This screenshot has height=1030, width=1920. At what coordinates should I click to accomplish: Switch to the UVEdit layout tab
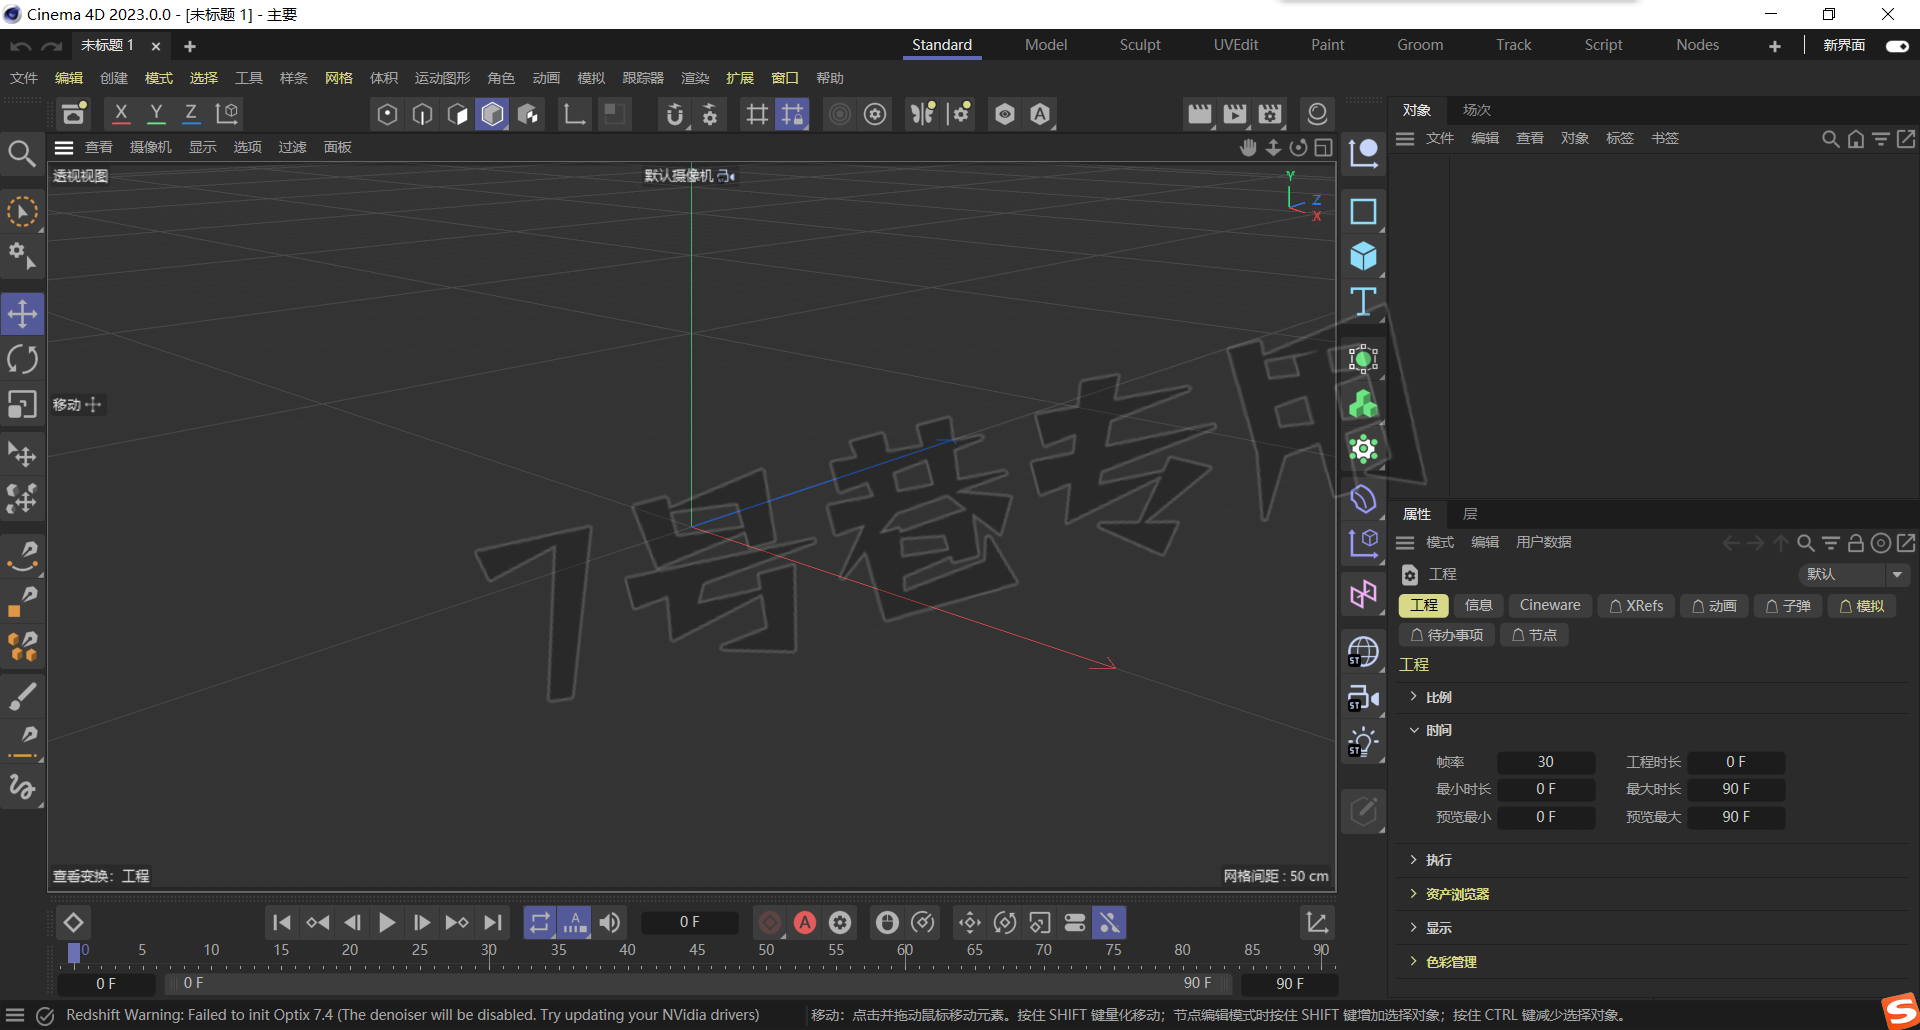coord(1236,45)
